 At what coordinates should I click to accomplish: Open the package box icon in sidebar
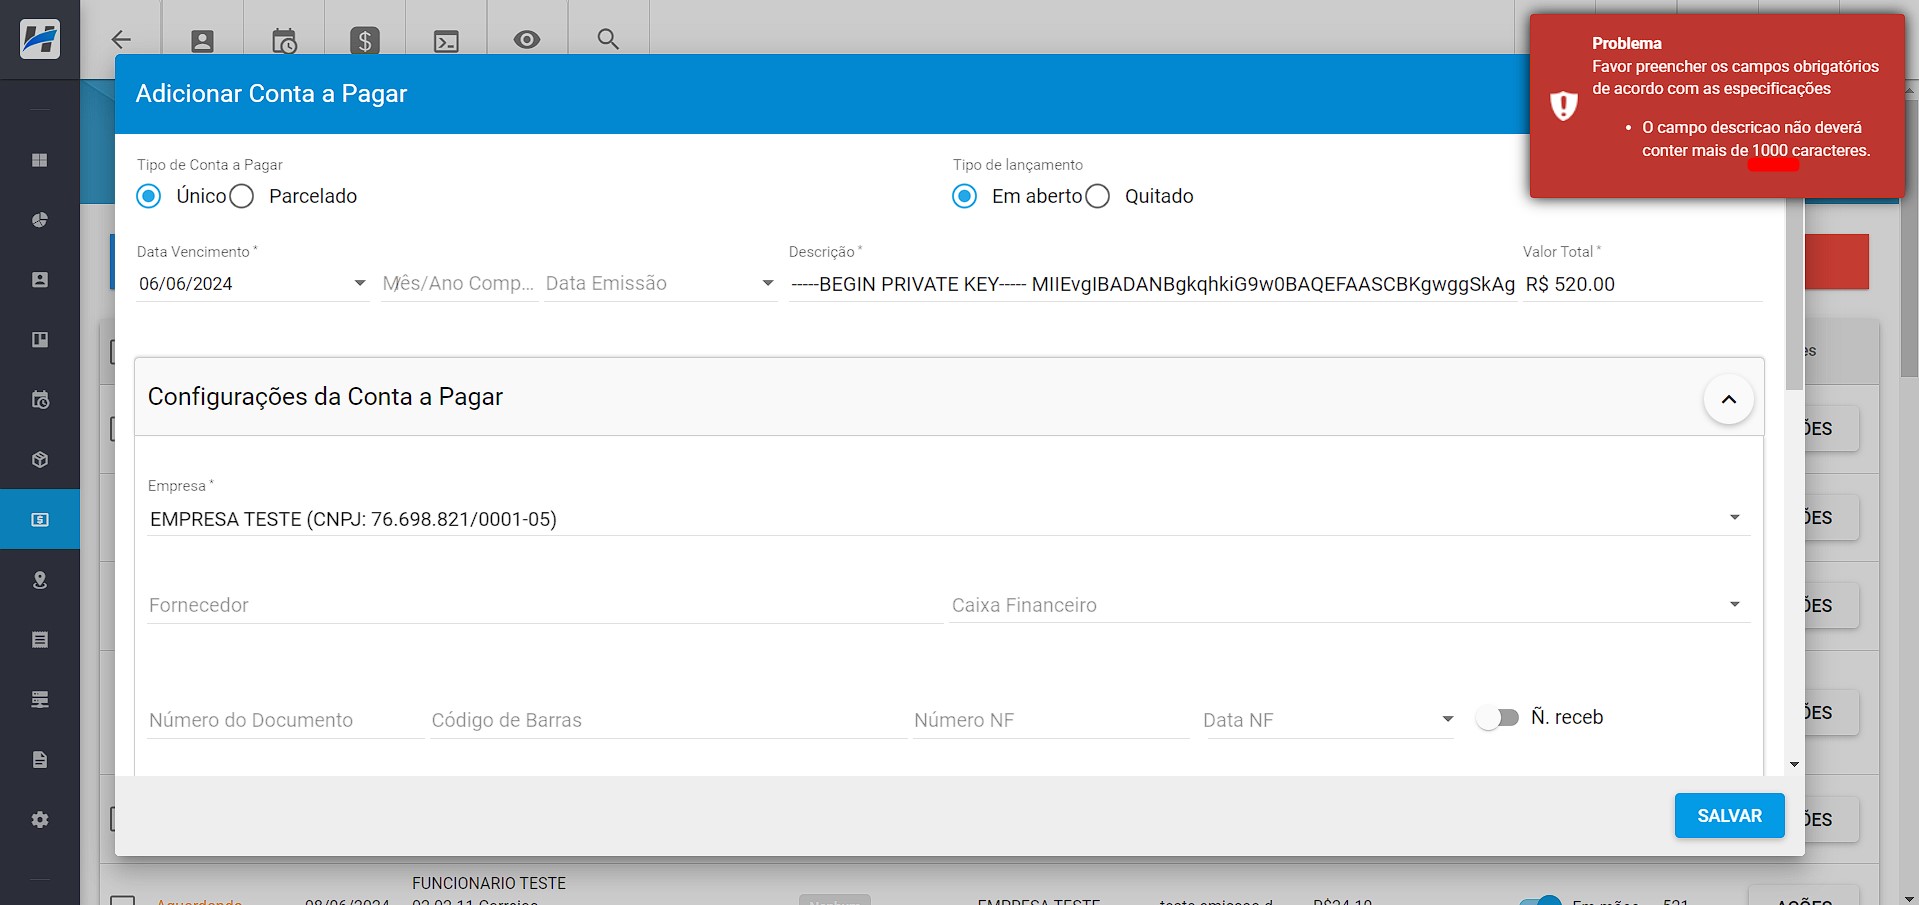pos(40,460)
